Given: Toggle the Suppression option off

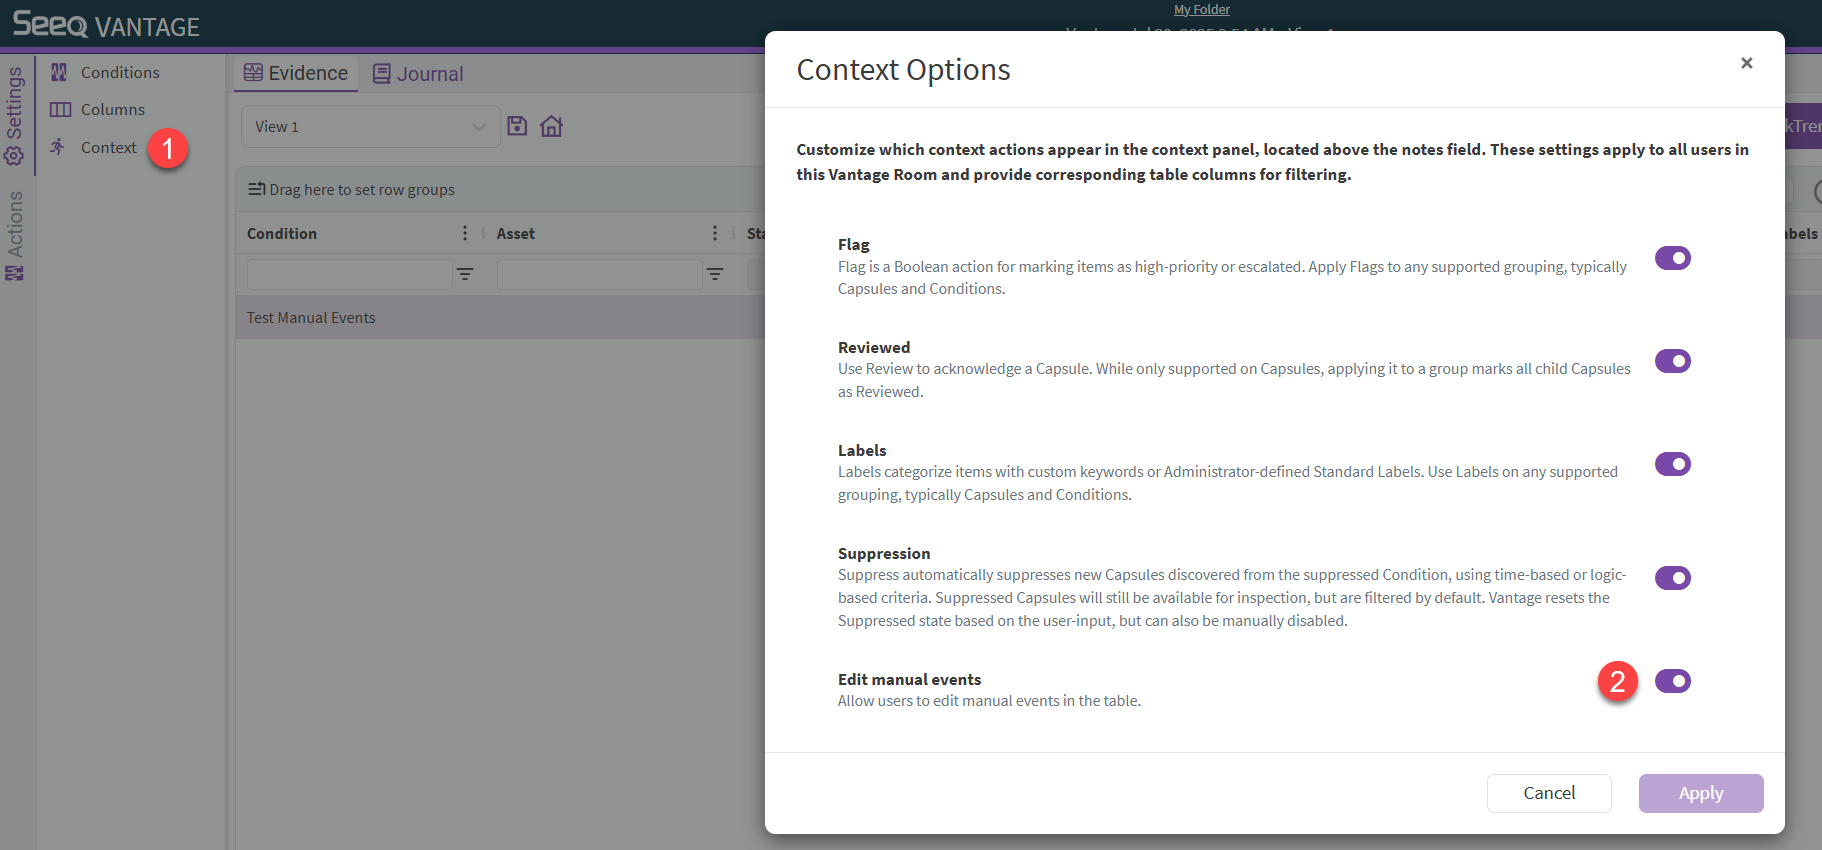Looking at the screenshot, I should click(1672, 578).
